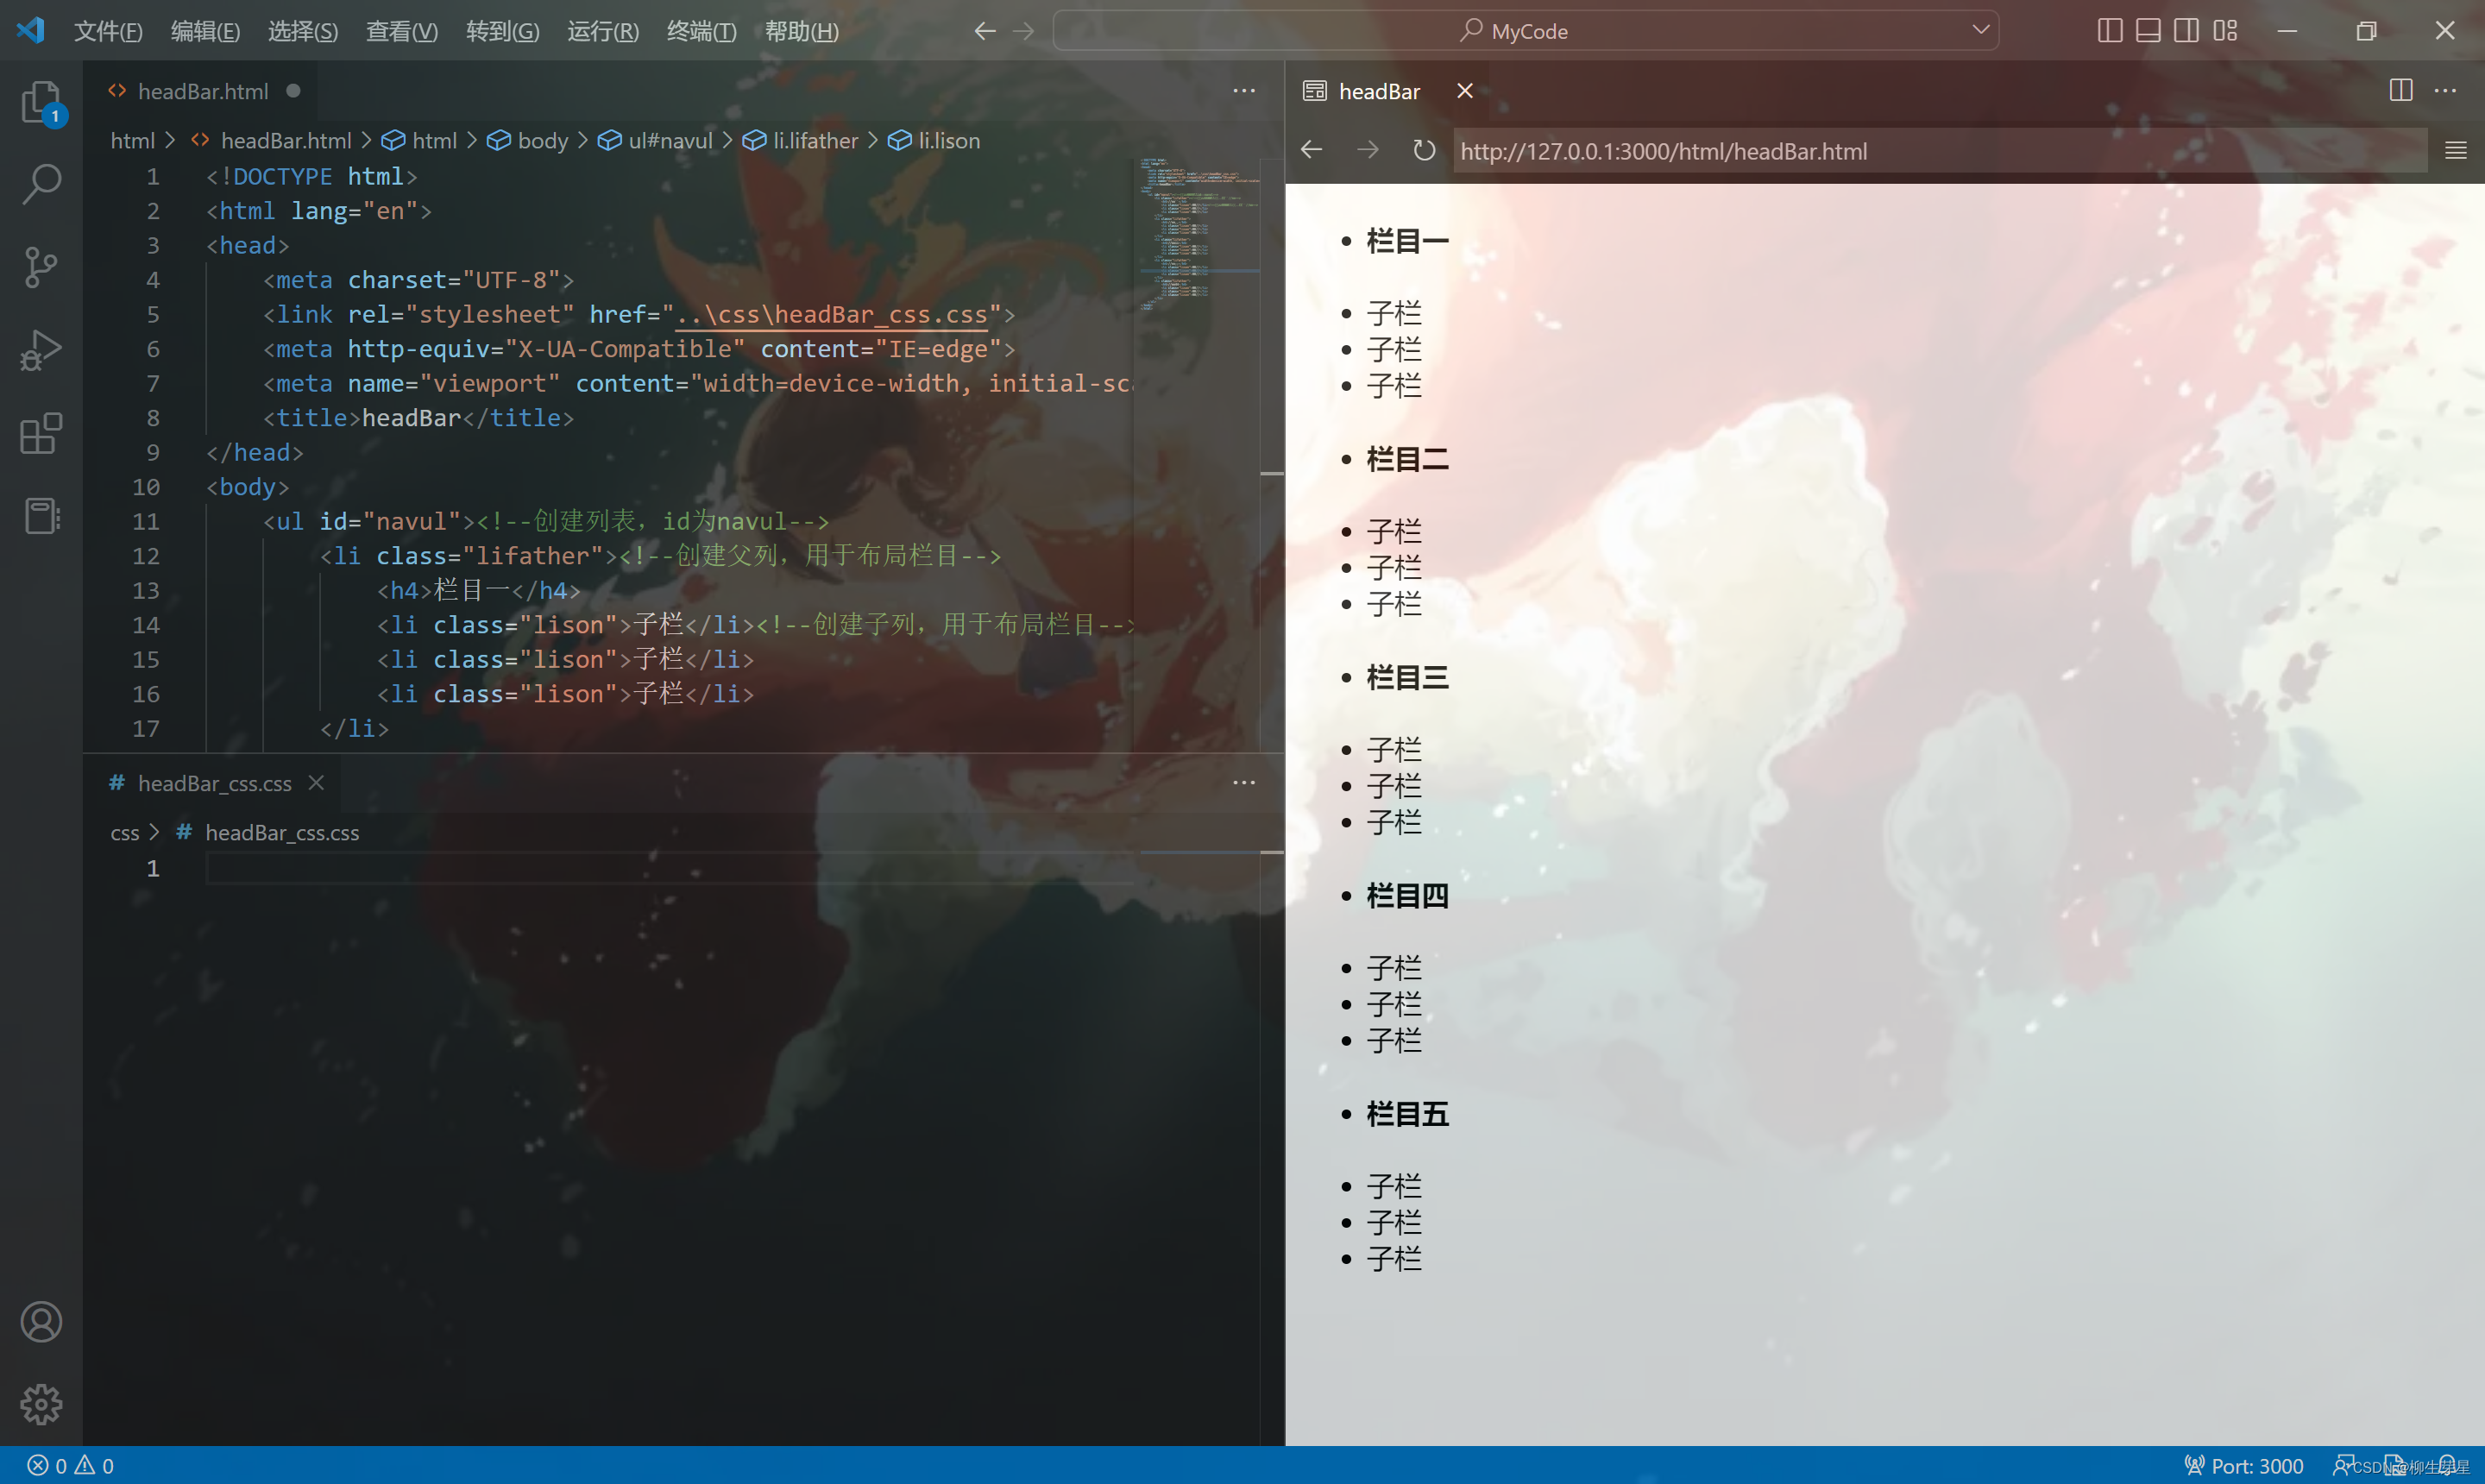The image size is (2485, 1484).
Task: Expand the html element breadcrumb
Action: click(x=419, y=141)
